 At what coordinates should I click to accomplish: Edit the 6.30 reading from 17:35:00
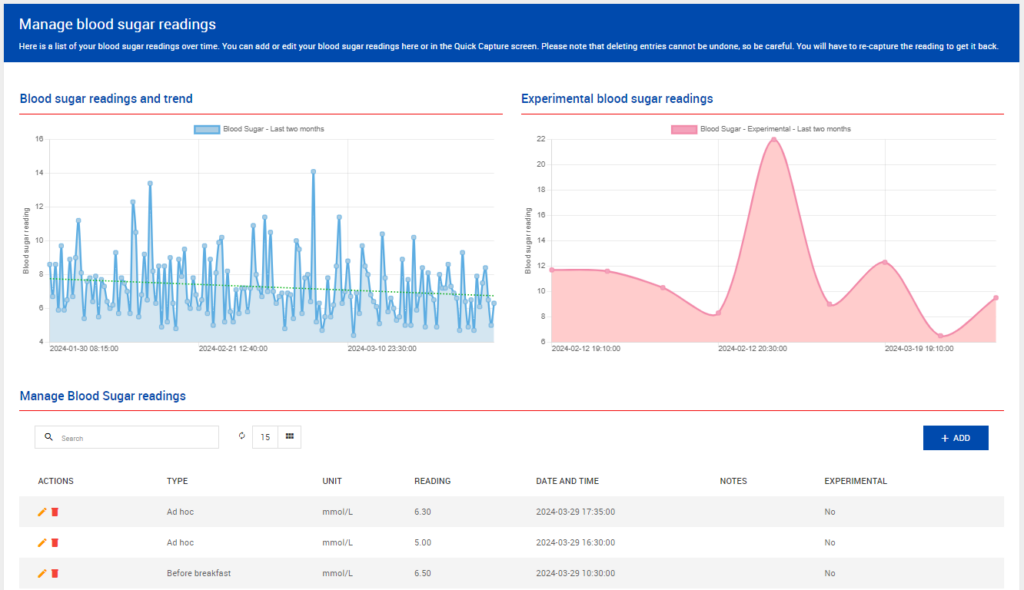click(42, 512)
